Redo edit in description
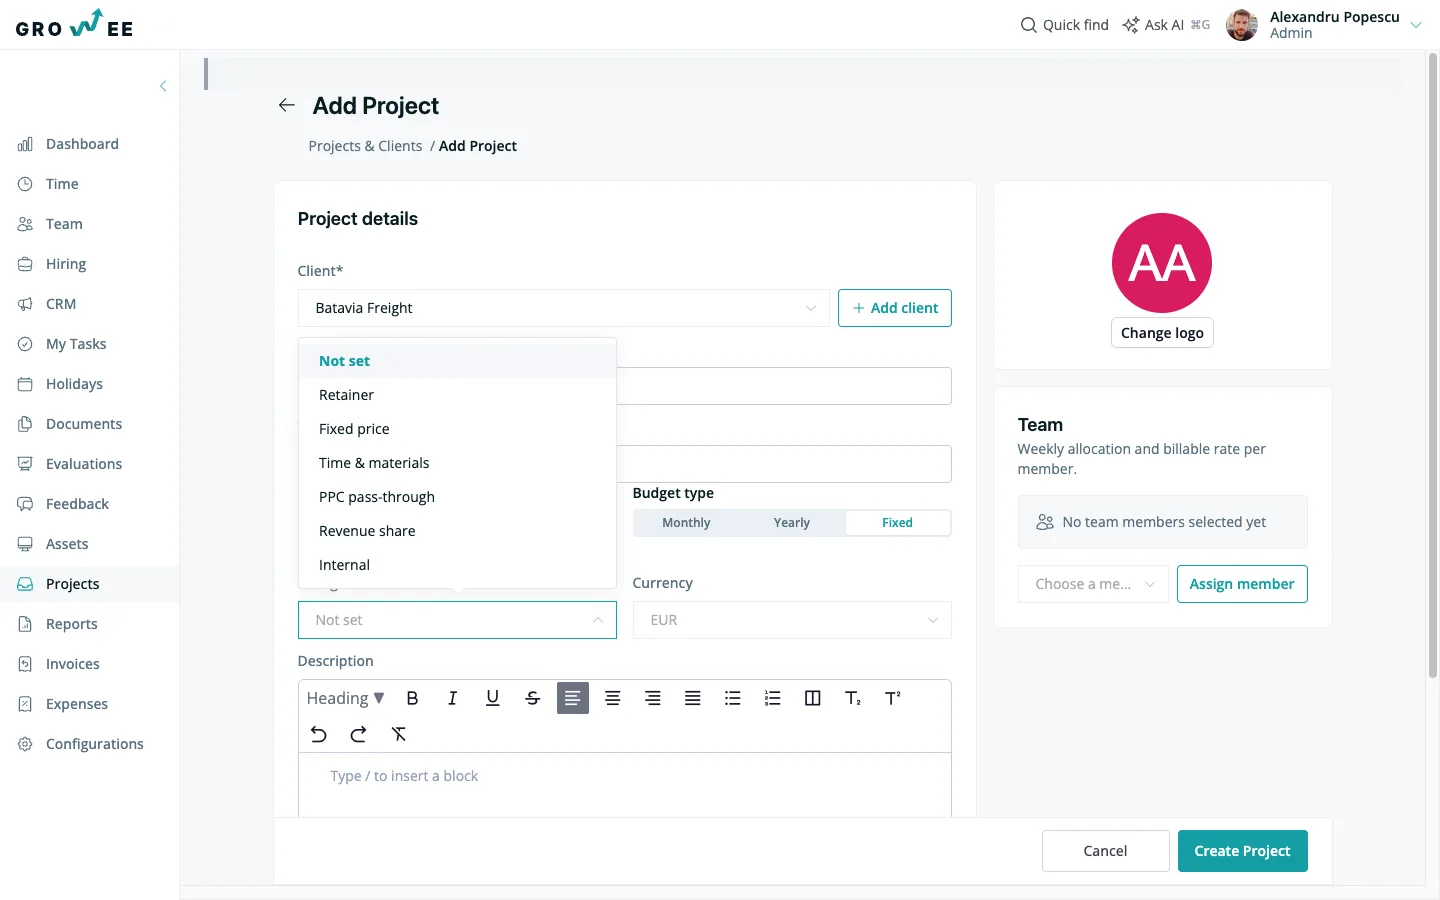The image size is (1440, 900). 358,734
